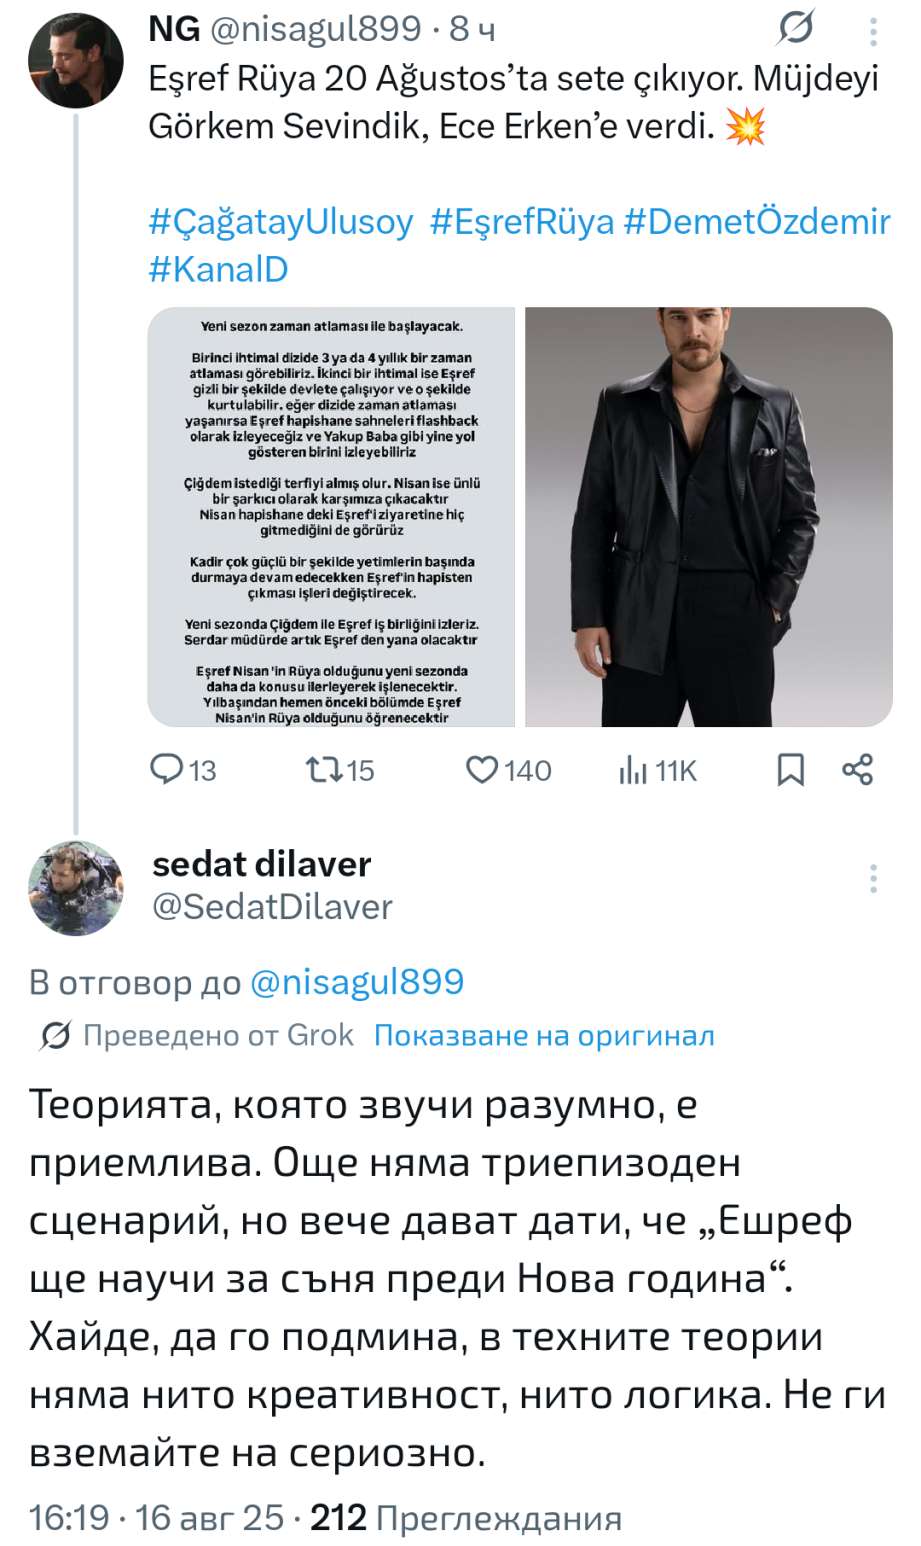This screenshot has width=921, height=1546.
Task: Open the #DemetÖzdemir hashtag
Action: coord(756,222)
